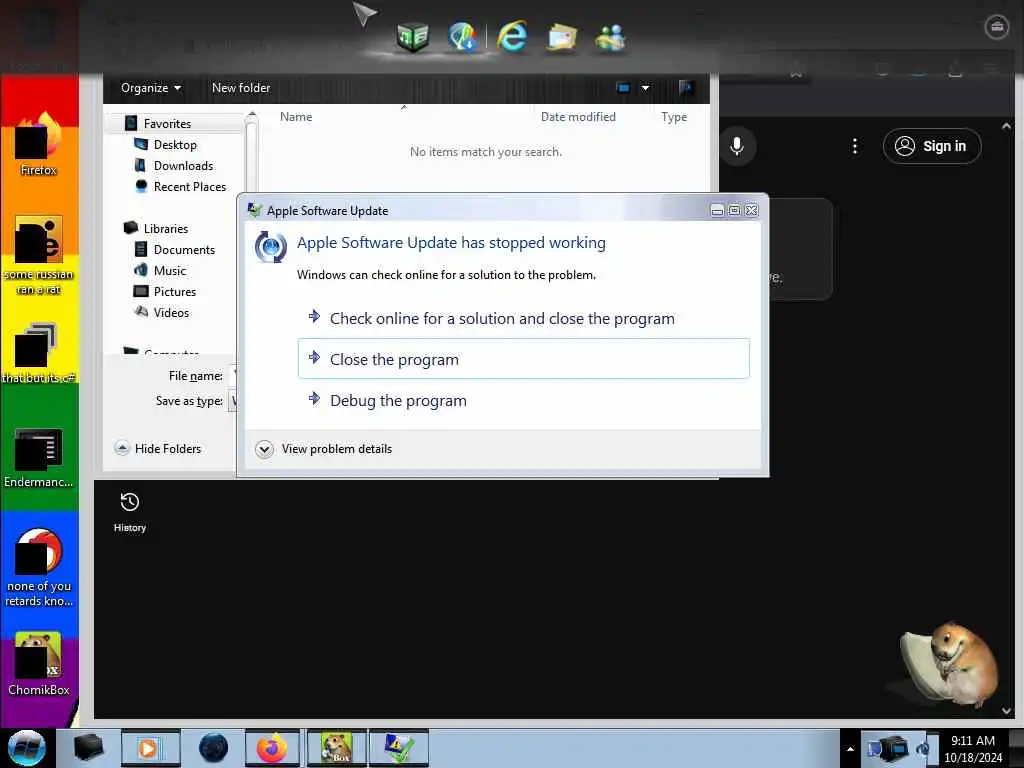Click the navigation pane scroll up arrow
The width and height of the screenshot is (1024, 768).
coord(252,116)
